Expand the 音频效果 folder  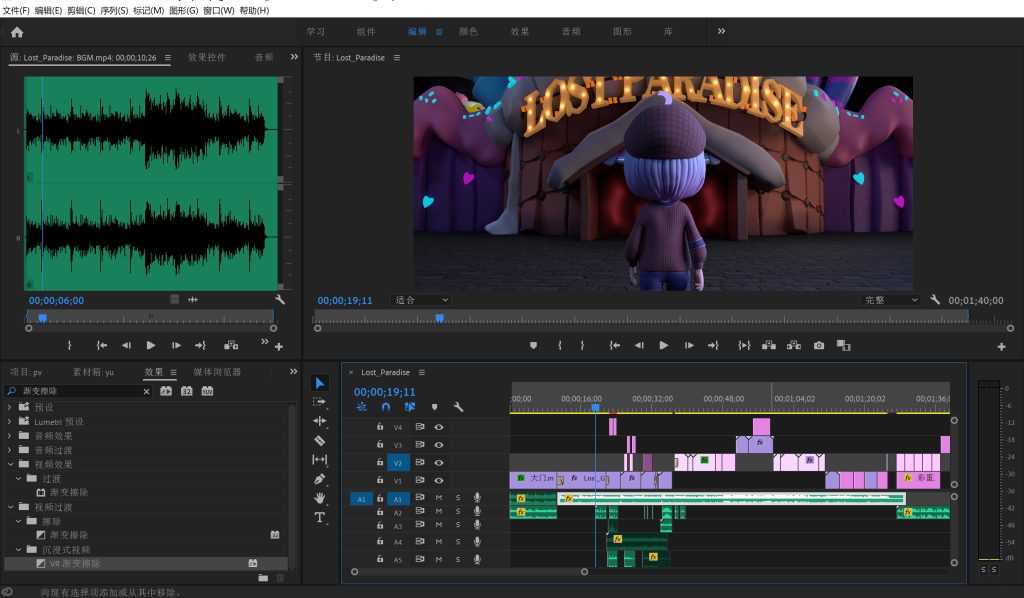coord(9,435)
